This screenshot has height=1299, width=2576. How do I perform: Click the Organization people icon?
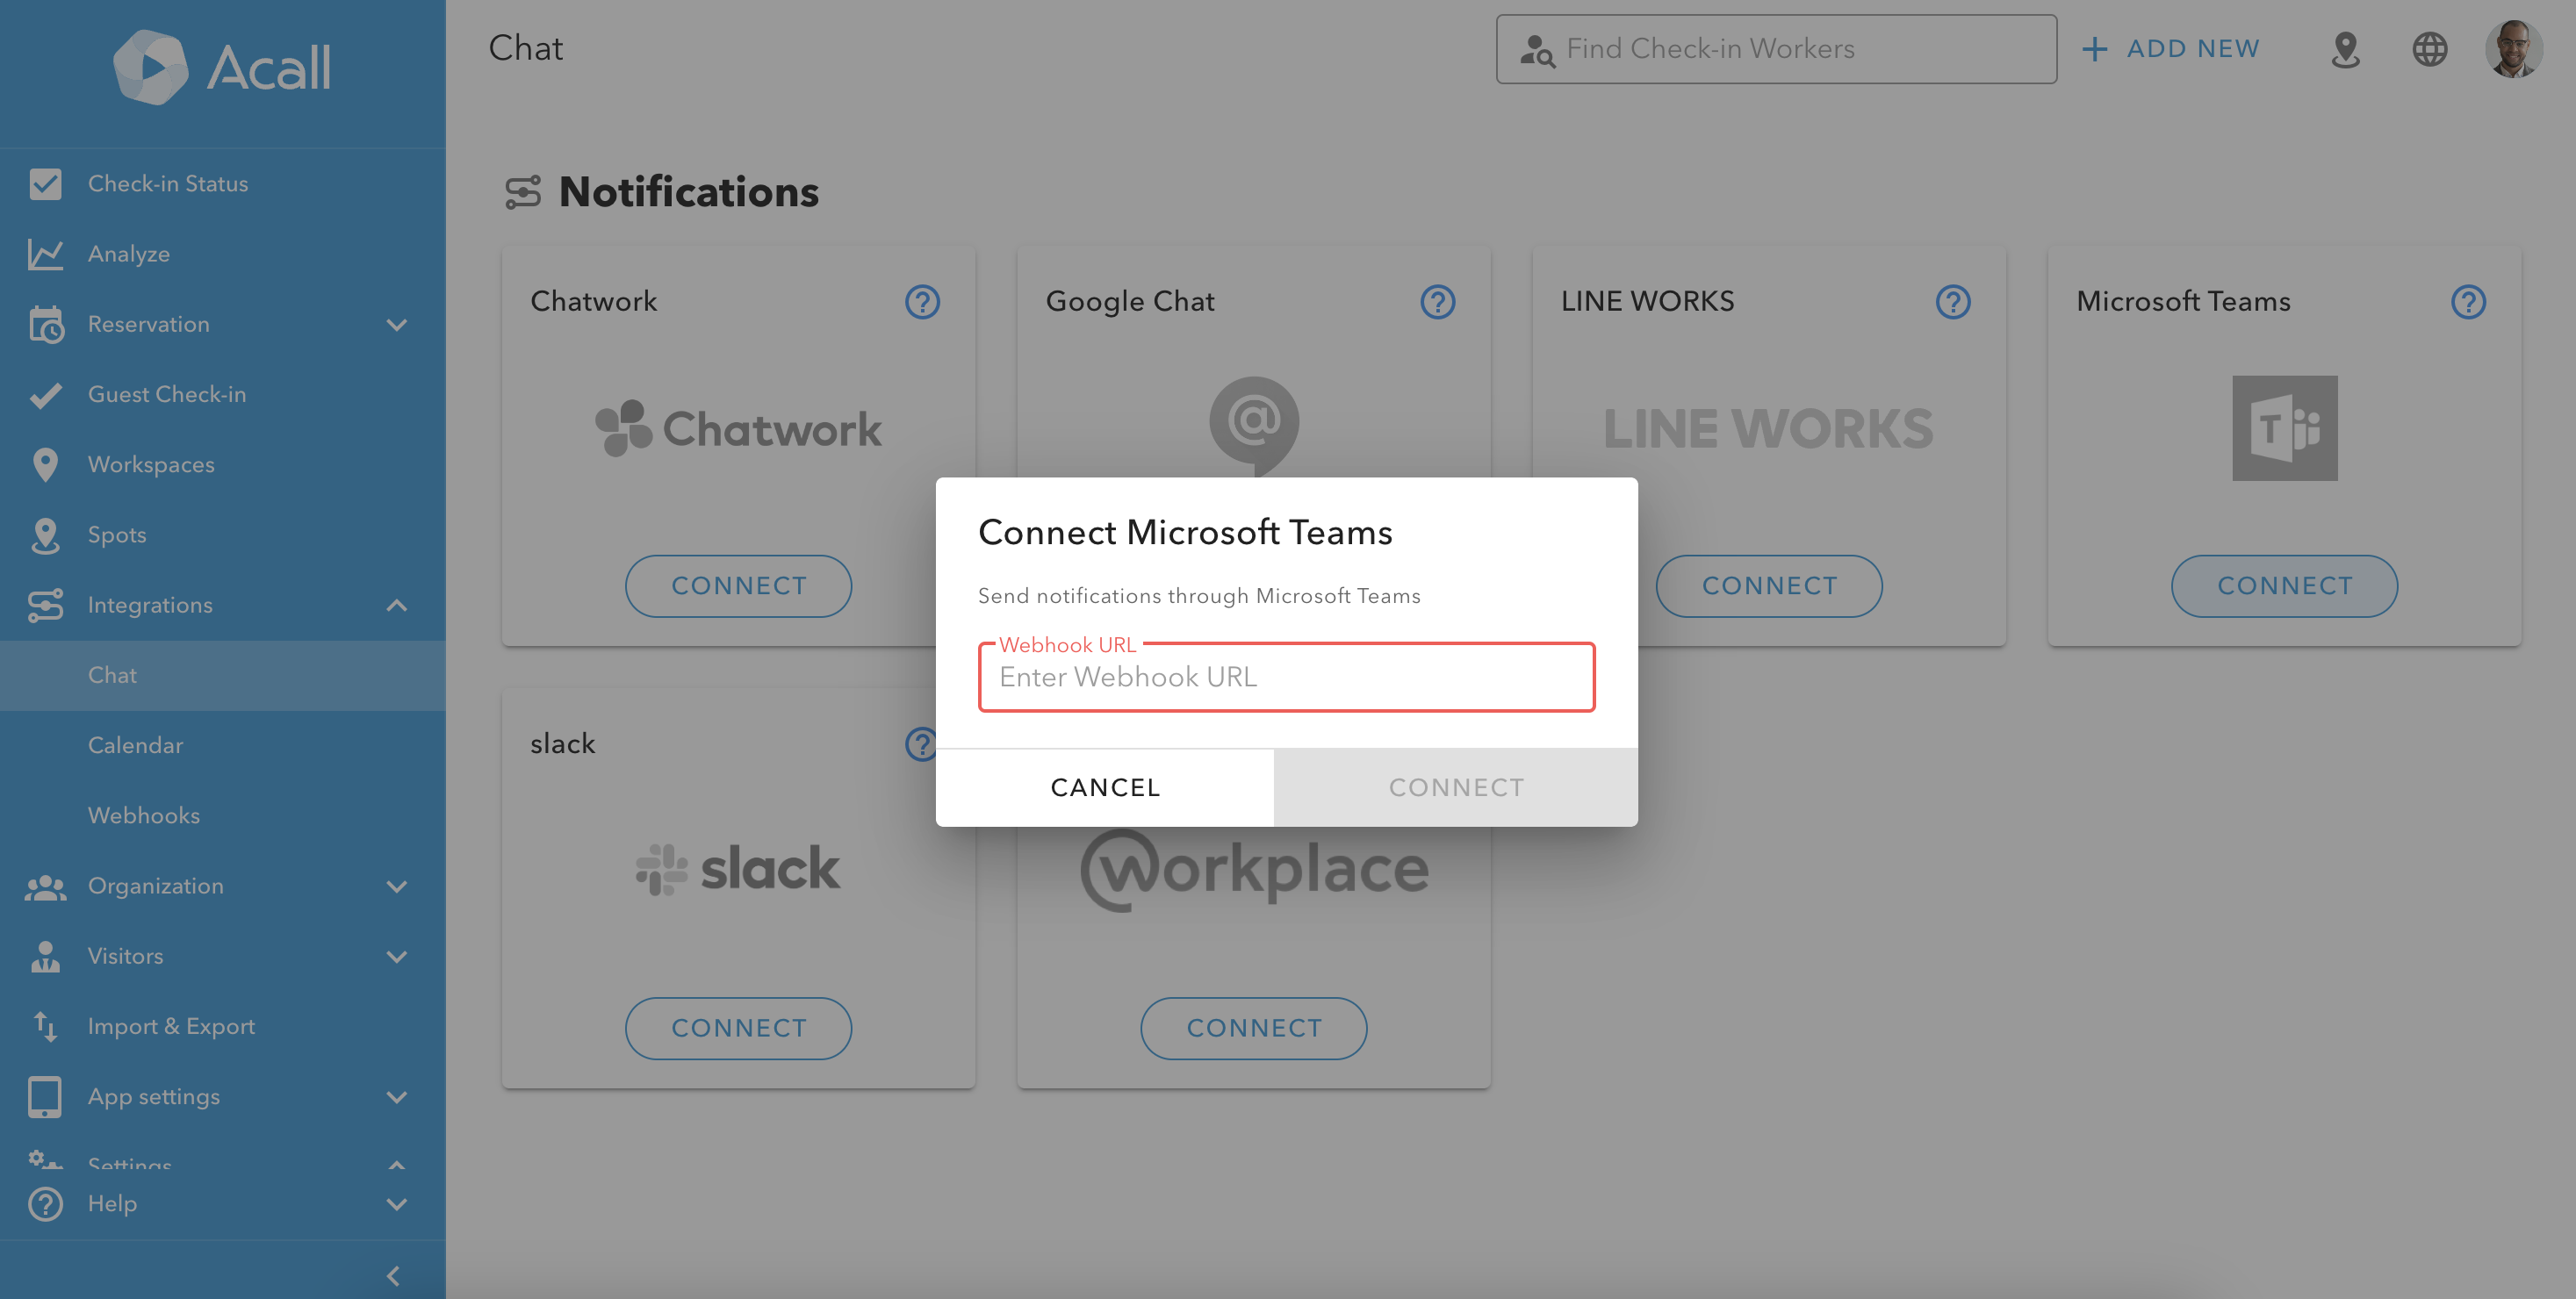45,887
